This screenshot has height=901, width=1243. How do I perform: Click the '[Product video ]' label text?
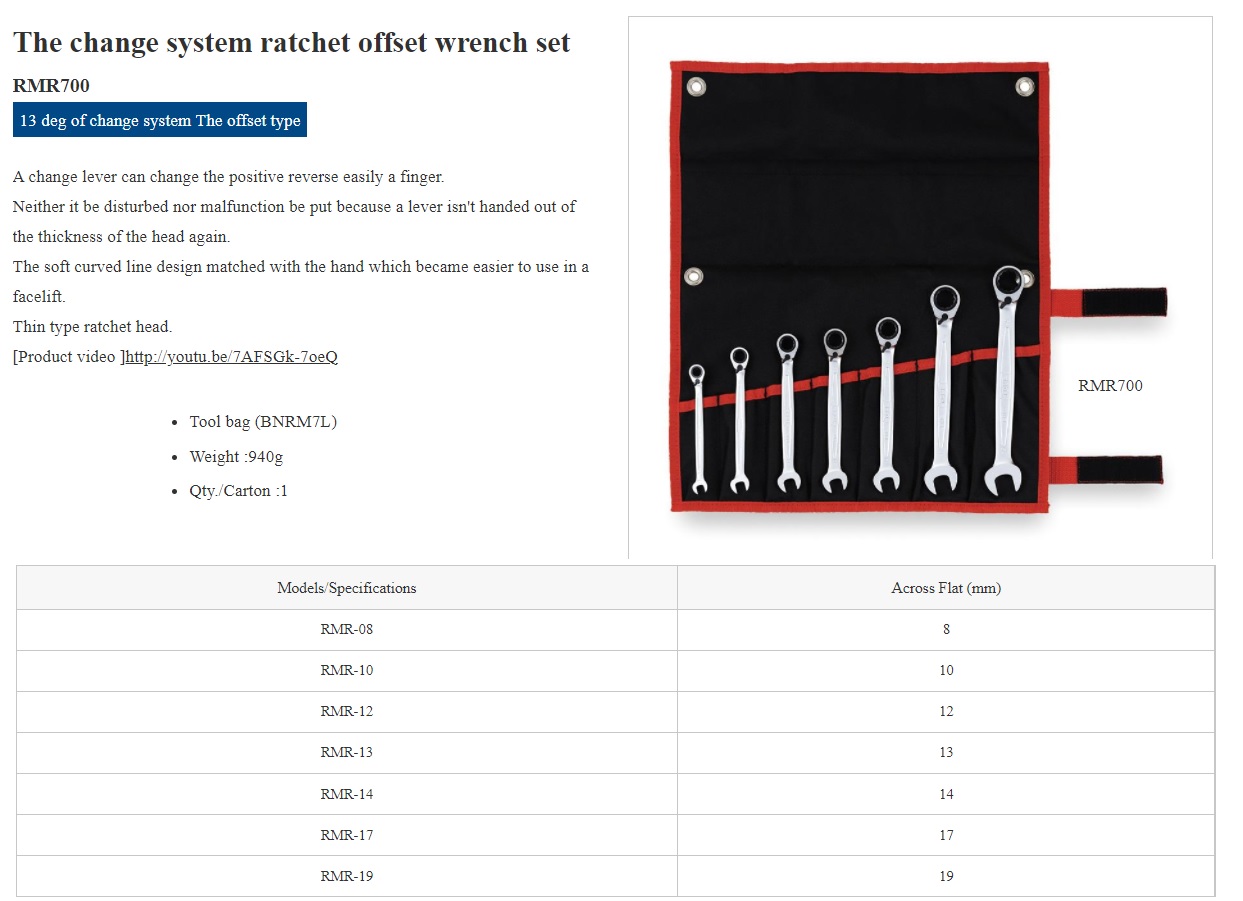[69, 357]
